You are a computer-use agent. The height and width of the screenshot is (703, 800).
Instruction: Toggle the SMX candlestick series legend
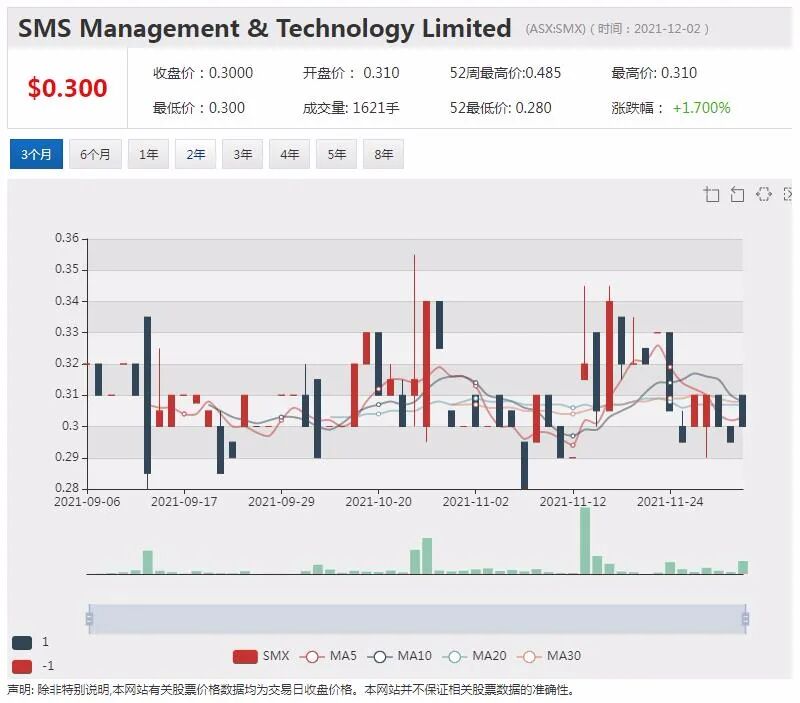click(261, 656)
